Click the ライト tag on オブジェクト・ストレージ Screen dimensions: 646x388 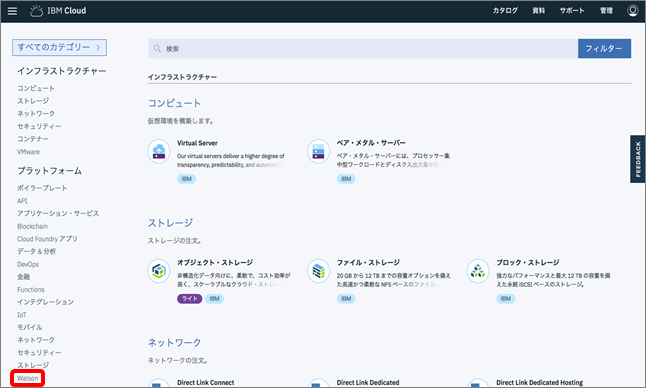[x=190, y=299]
